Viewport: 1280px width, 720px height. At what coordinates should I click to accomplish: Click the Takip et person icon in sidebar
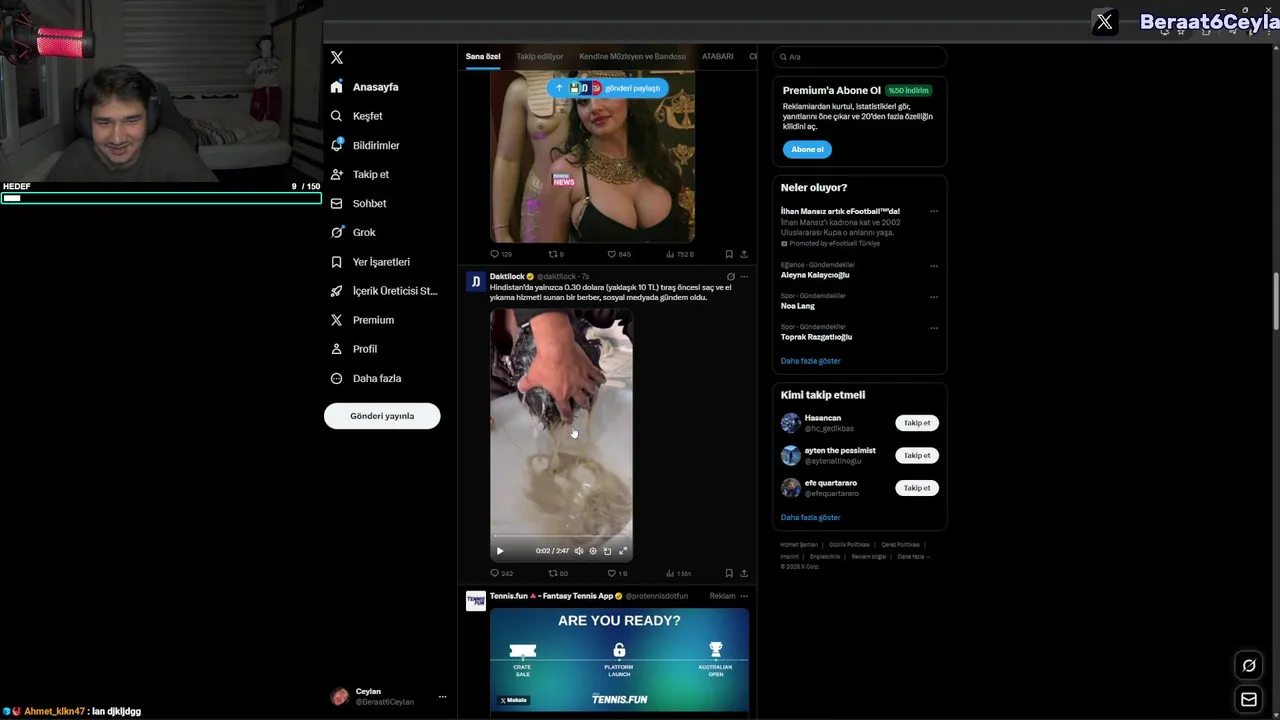pos(337,174)
